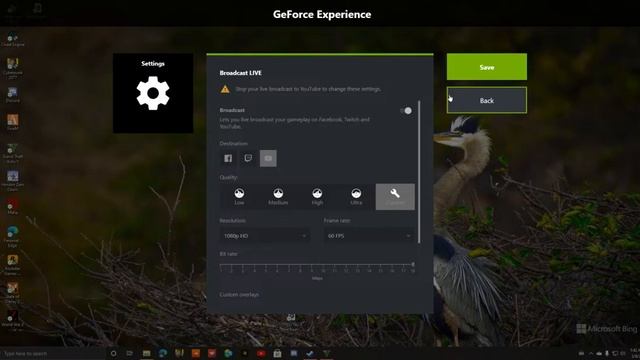Open the Microsoft Edge desktop shortcut
The width and height of the screenshot is (640, 360).
pos(12,237)
